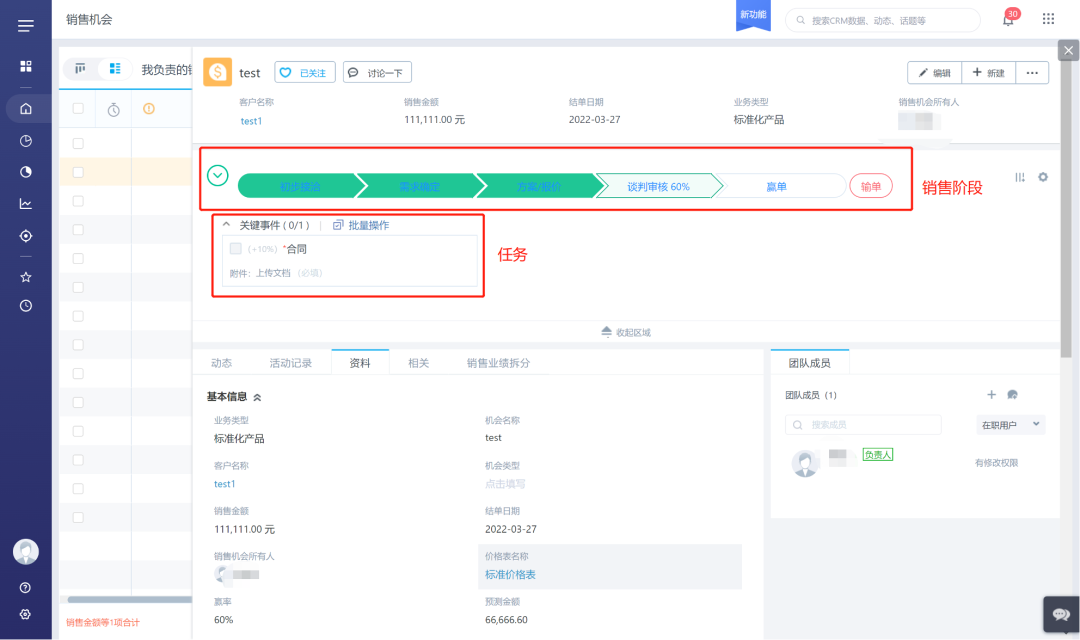Open the app grid launcher icon
The height and width of the screenshot is (640, 1080).
[x=1048, y=19]
